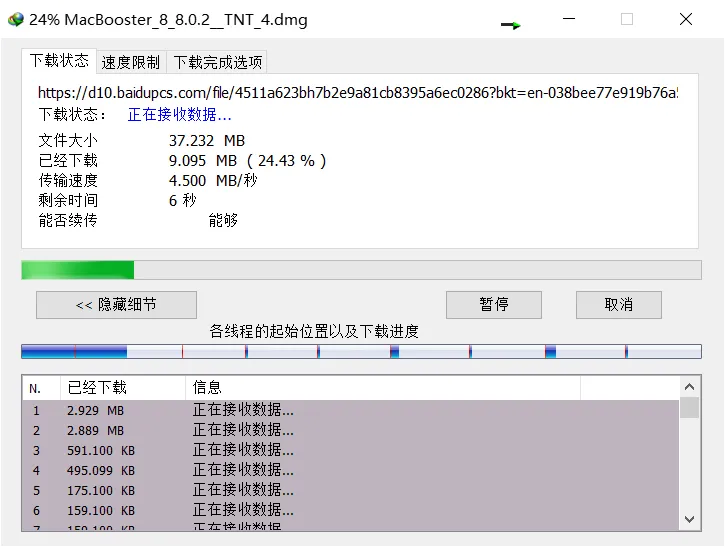Click the thread list scrollbar thumb

[689, 408]
